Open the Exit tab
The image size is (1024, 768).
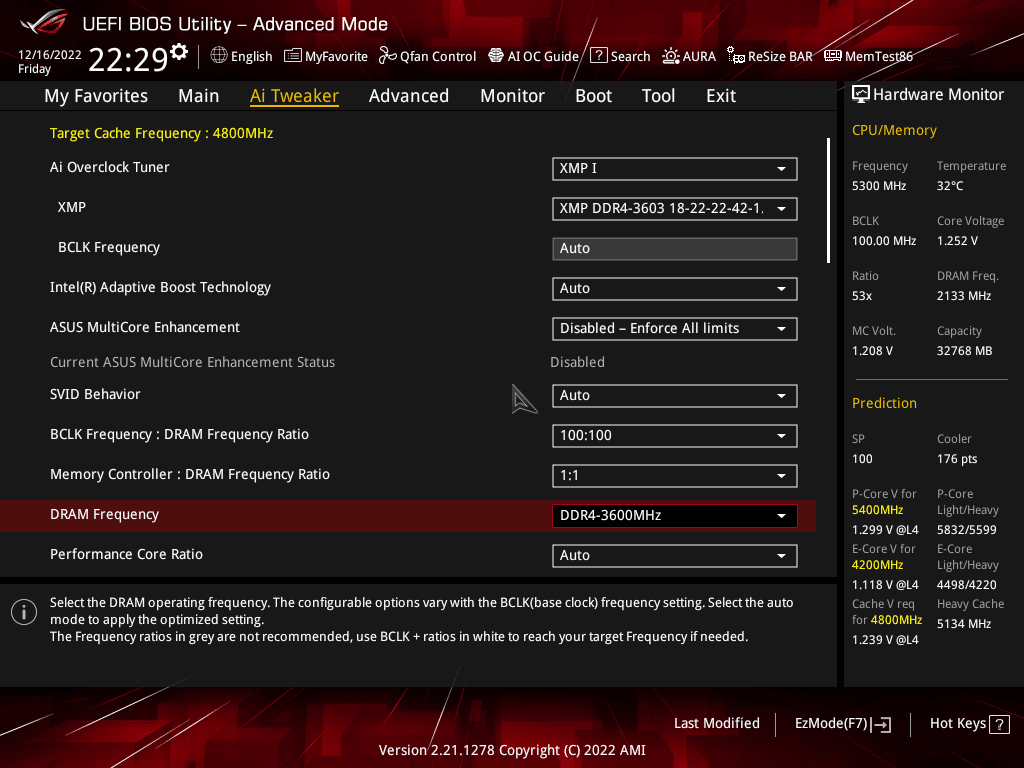[x=721, y=96]
